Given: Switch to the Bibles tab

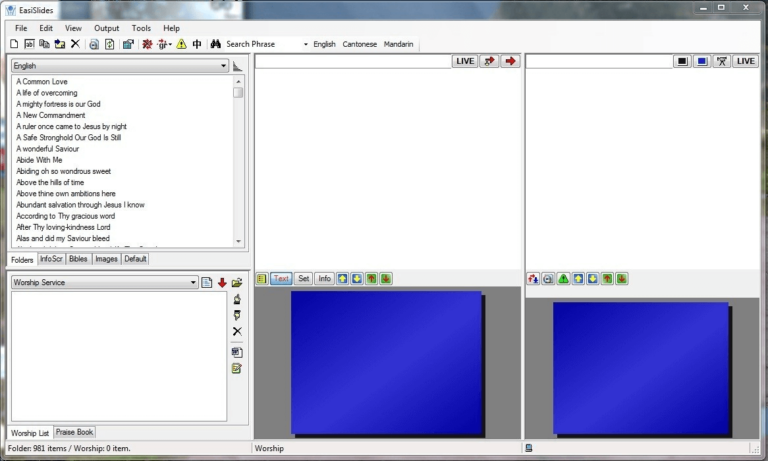Looking at the screenshot, I should pyautogui.click(x=78, y=259).
